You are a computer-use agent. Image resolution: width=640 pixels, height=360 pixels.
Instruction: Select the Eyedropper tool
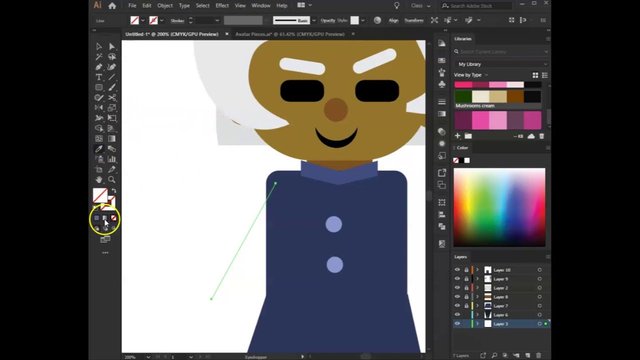99,149
